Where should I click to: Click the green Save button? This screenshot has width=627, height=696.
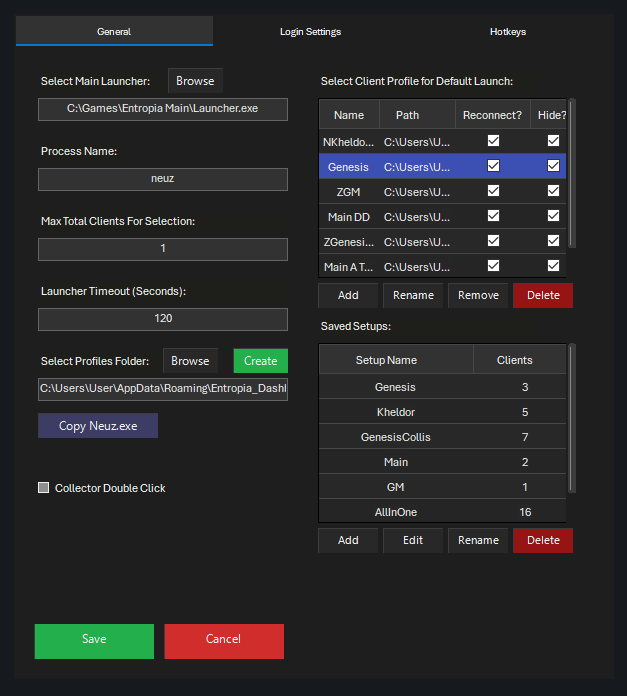94,641
